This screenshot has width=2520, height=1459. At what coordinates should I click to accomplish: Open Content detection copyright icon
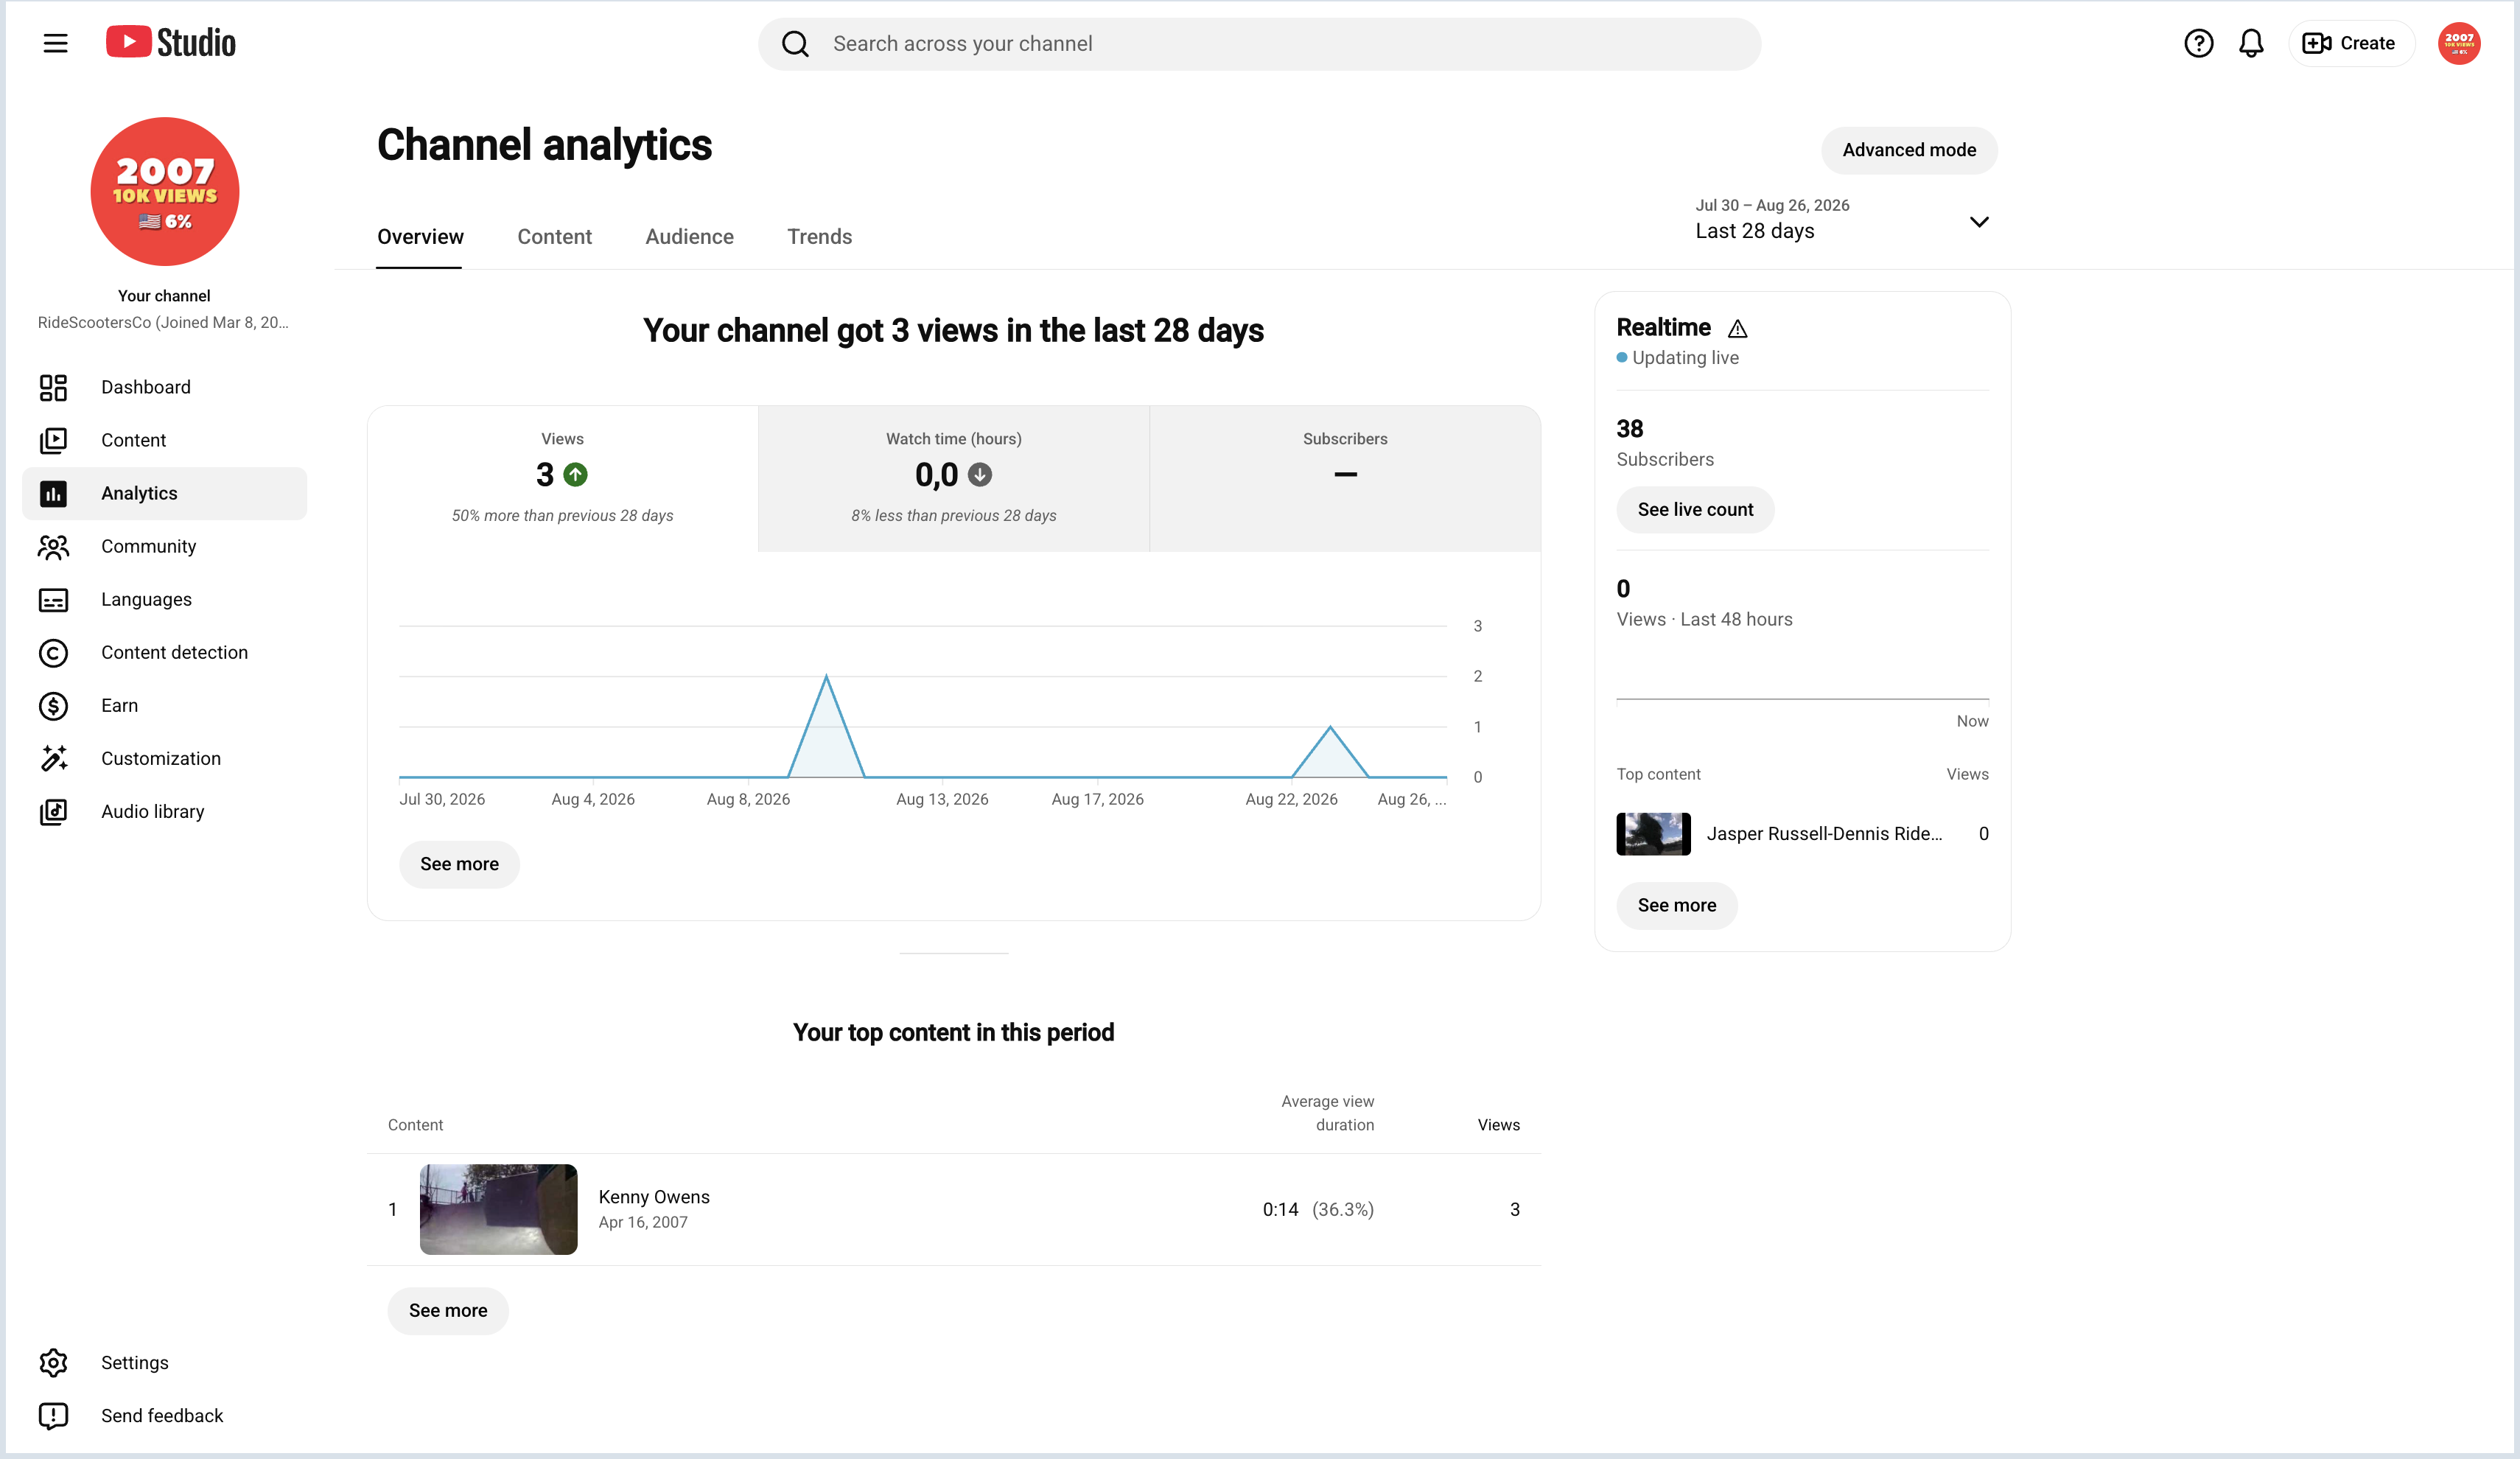point(53,653)
